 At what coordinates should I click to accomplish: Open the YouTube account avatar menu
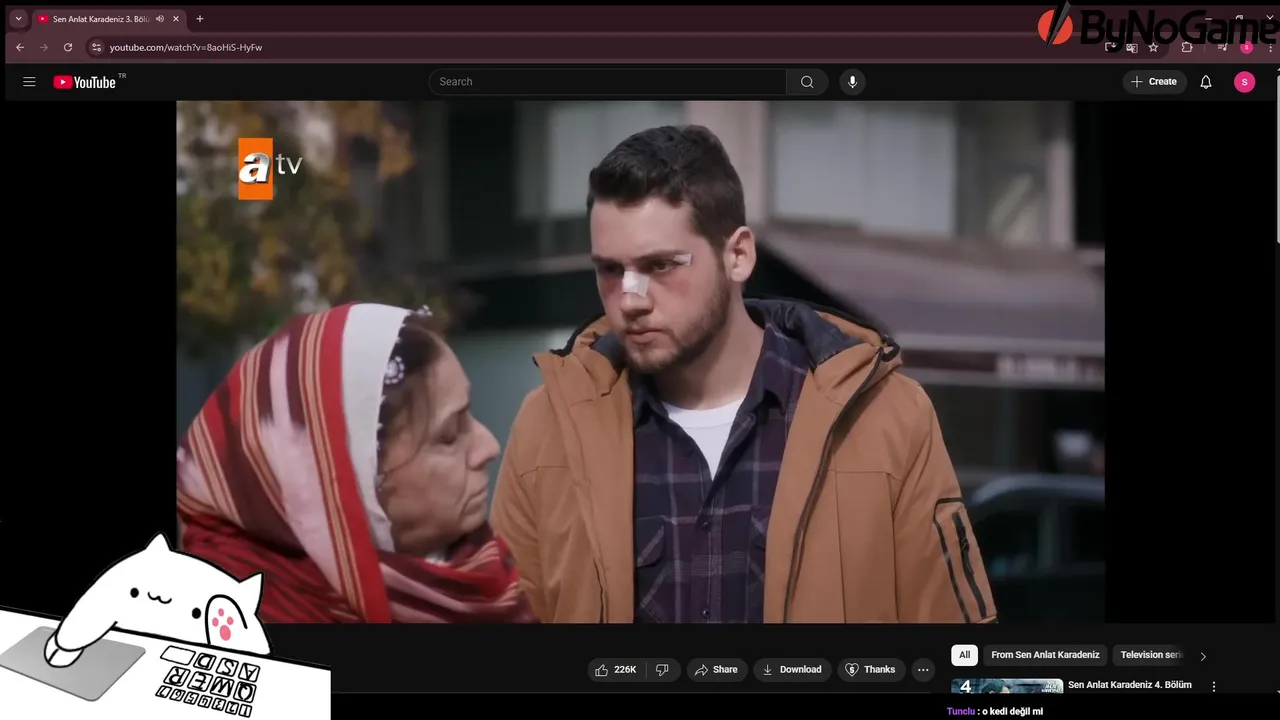coord(1244,82)
